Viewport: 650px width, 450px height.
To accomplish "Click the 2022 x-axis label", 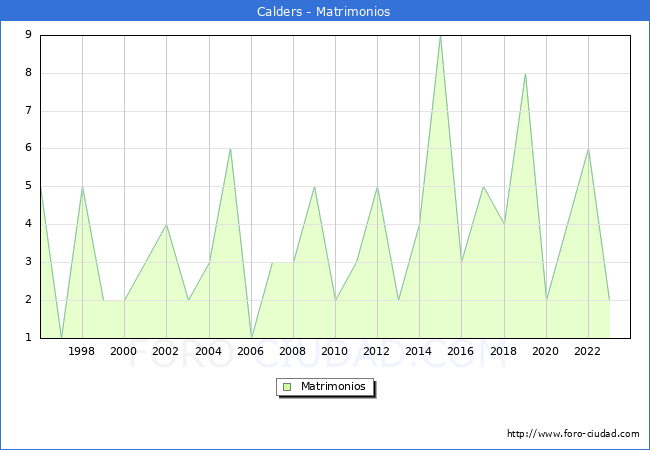I will [x=588, y=351].
